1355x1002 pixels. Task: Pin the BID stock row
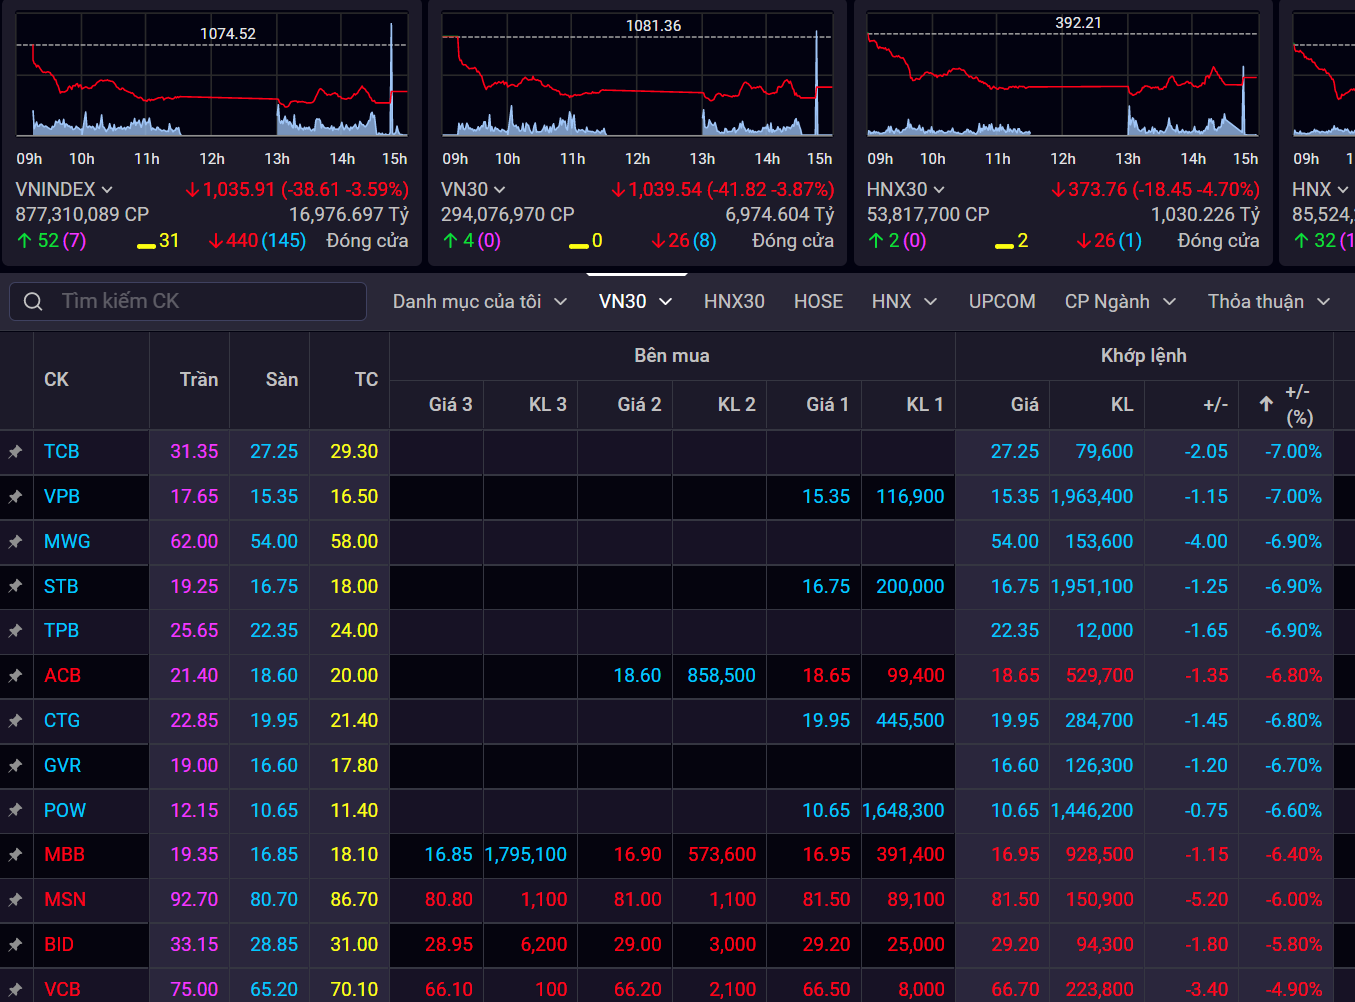tap(16, 945)
